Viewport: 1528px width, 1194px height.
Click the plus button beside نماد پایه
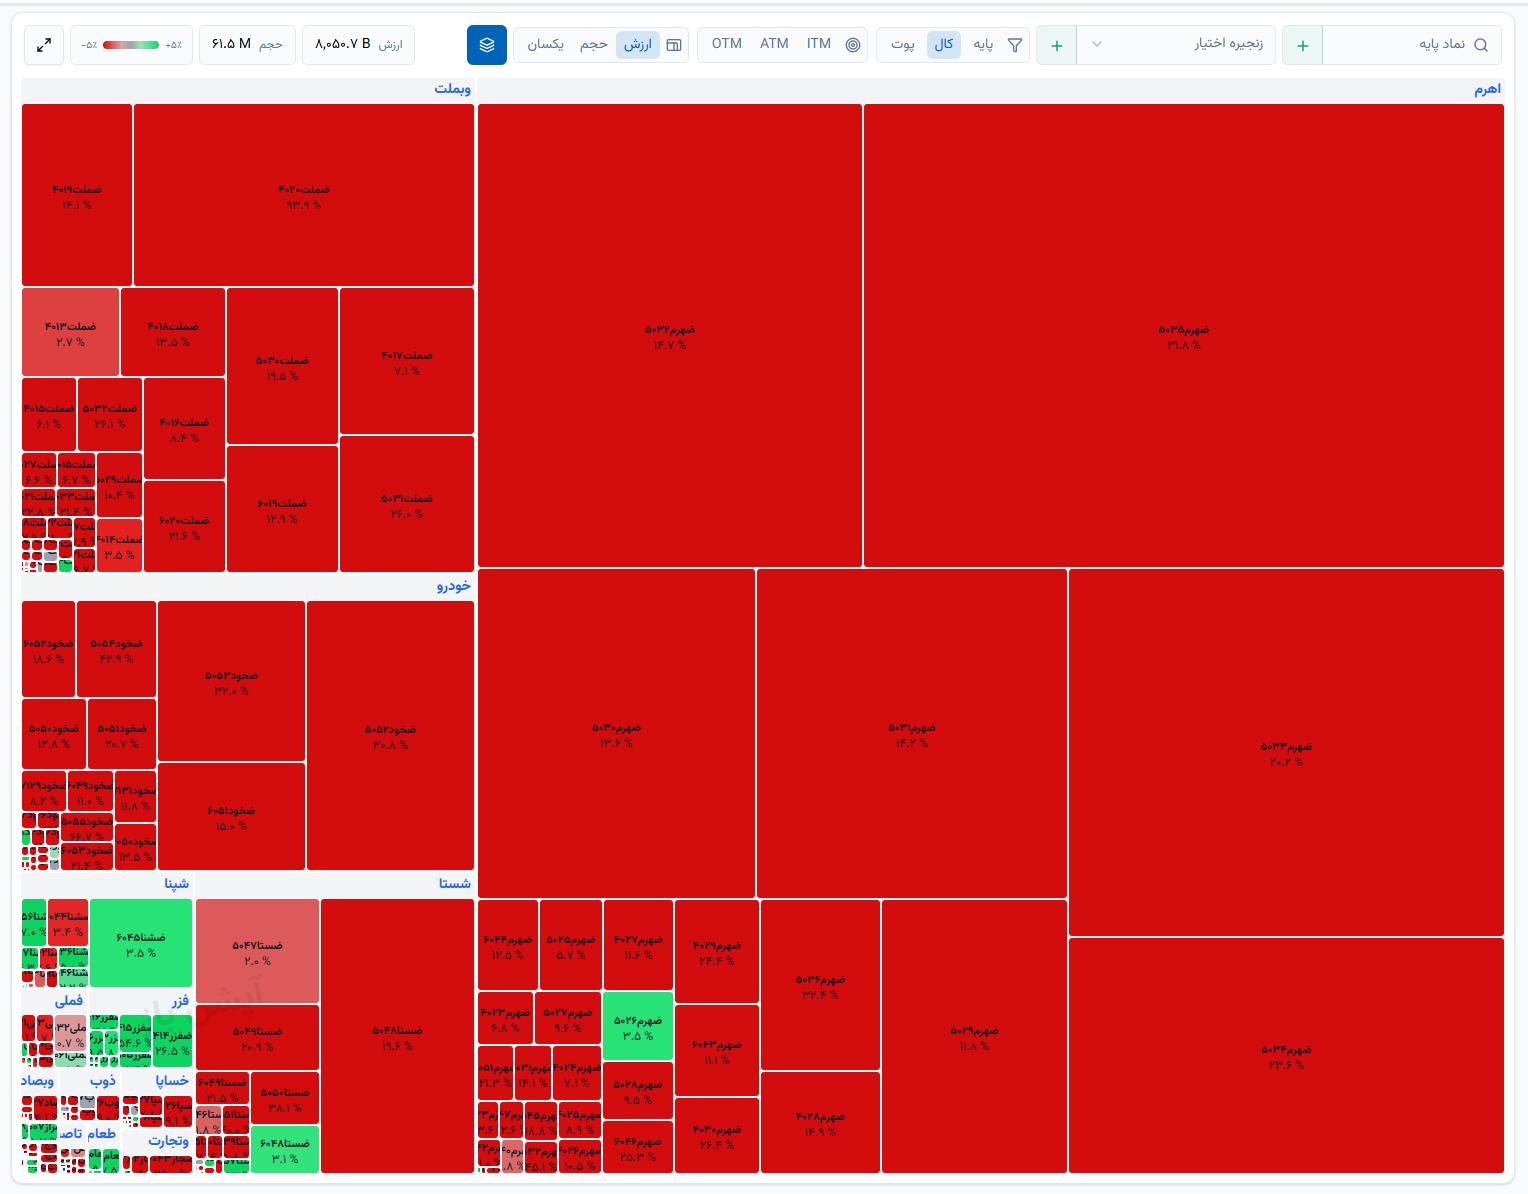(1303, 45)
